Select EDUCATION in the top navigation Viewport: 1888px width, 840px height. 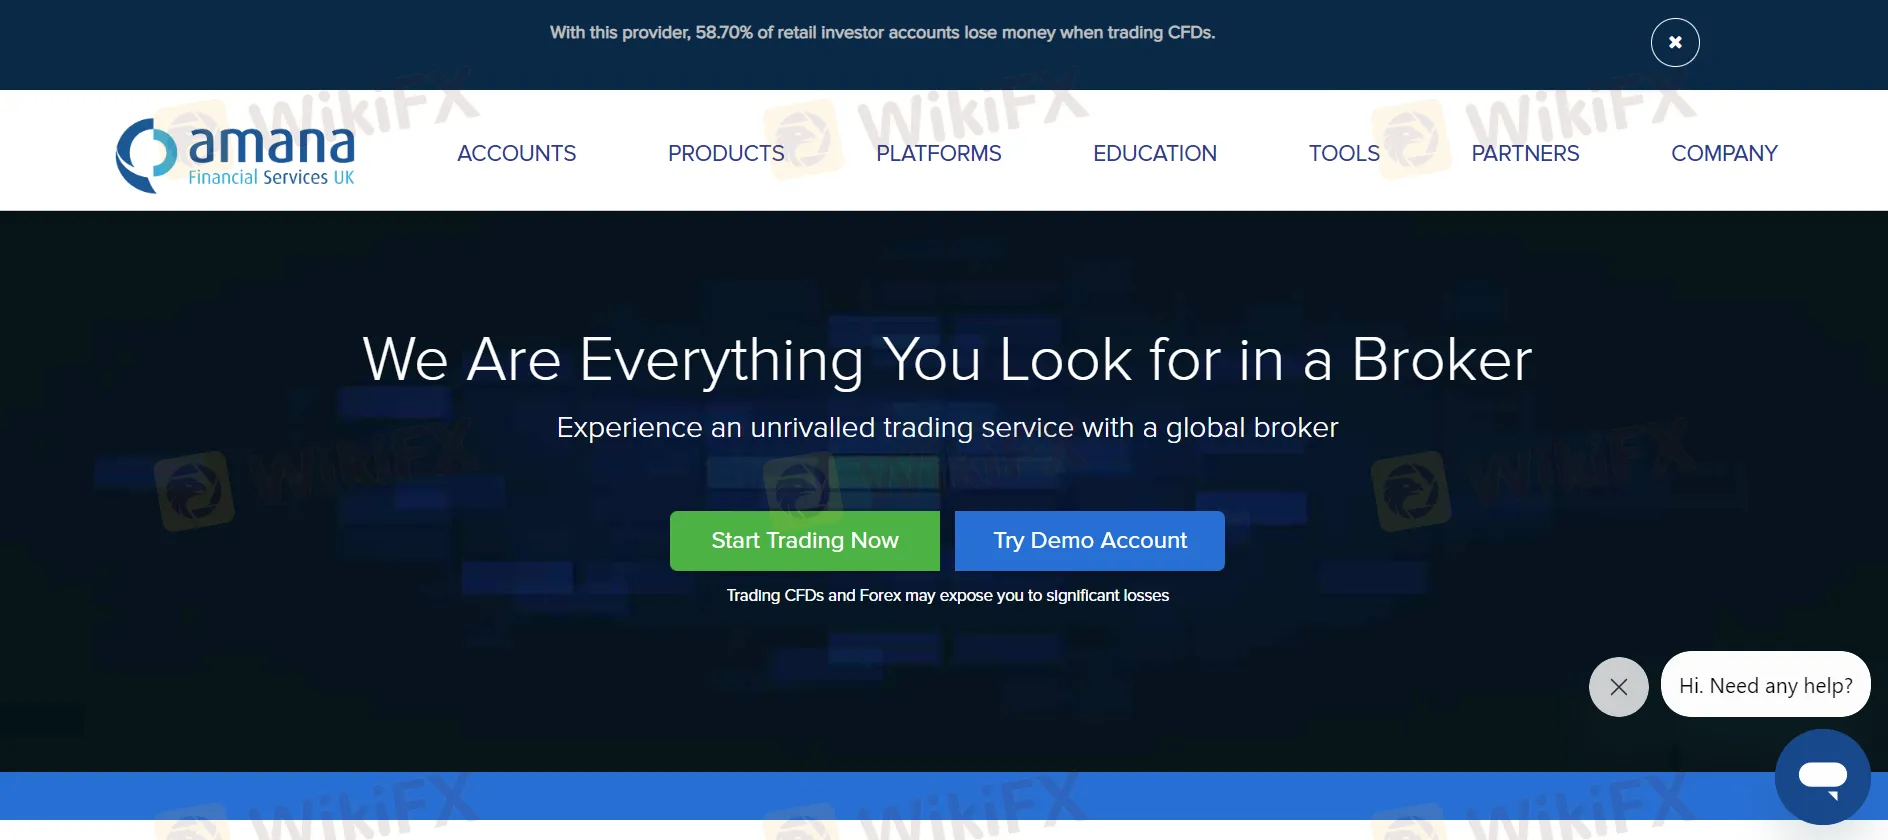[x=1154, y=153]
